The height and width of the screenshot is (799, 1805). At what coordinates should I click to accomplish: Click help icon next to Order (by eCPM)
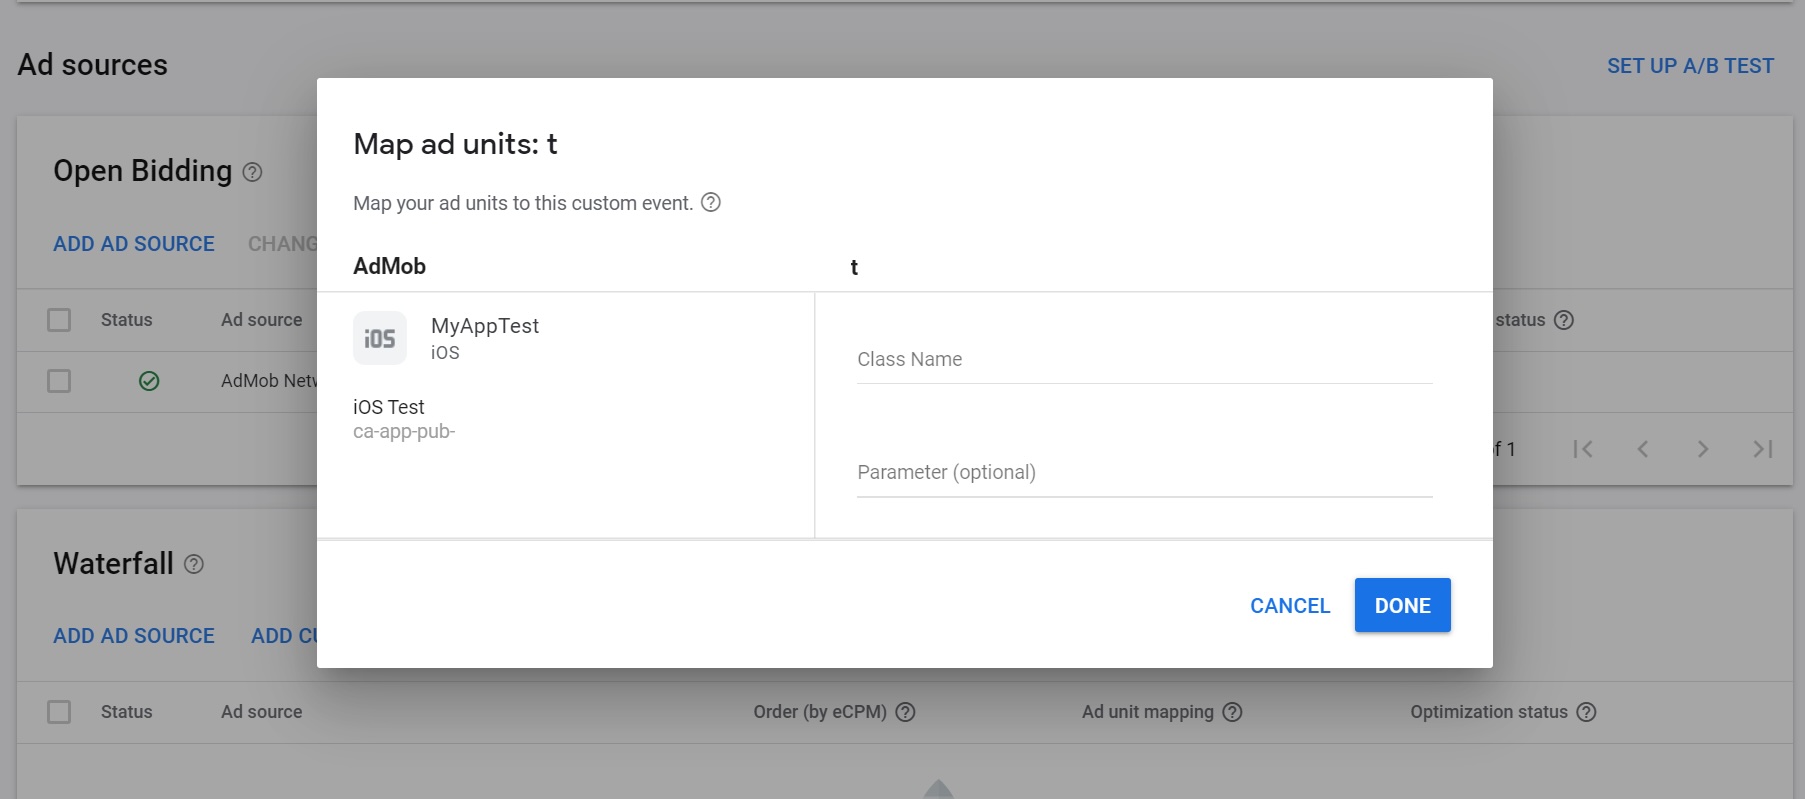point(905,712)
